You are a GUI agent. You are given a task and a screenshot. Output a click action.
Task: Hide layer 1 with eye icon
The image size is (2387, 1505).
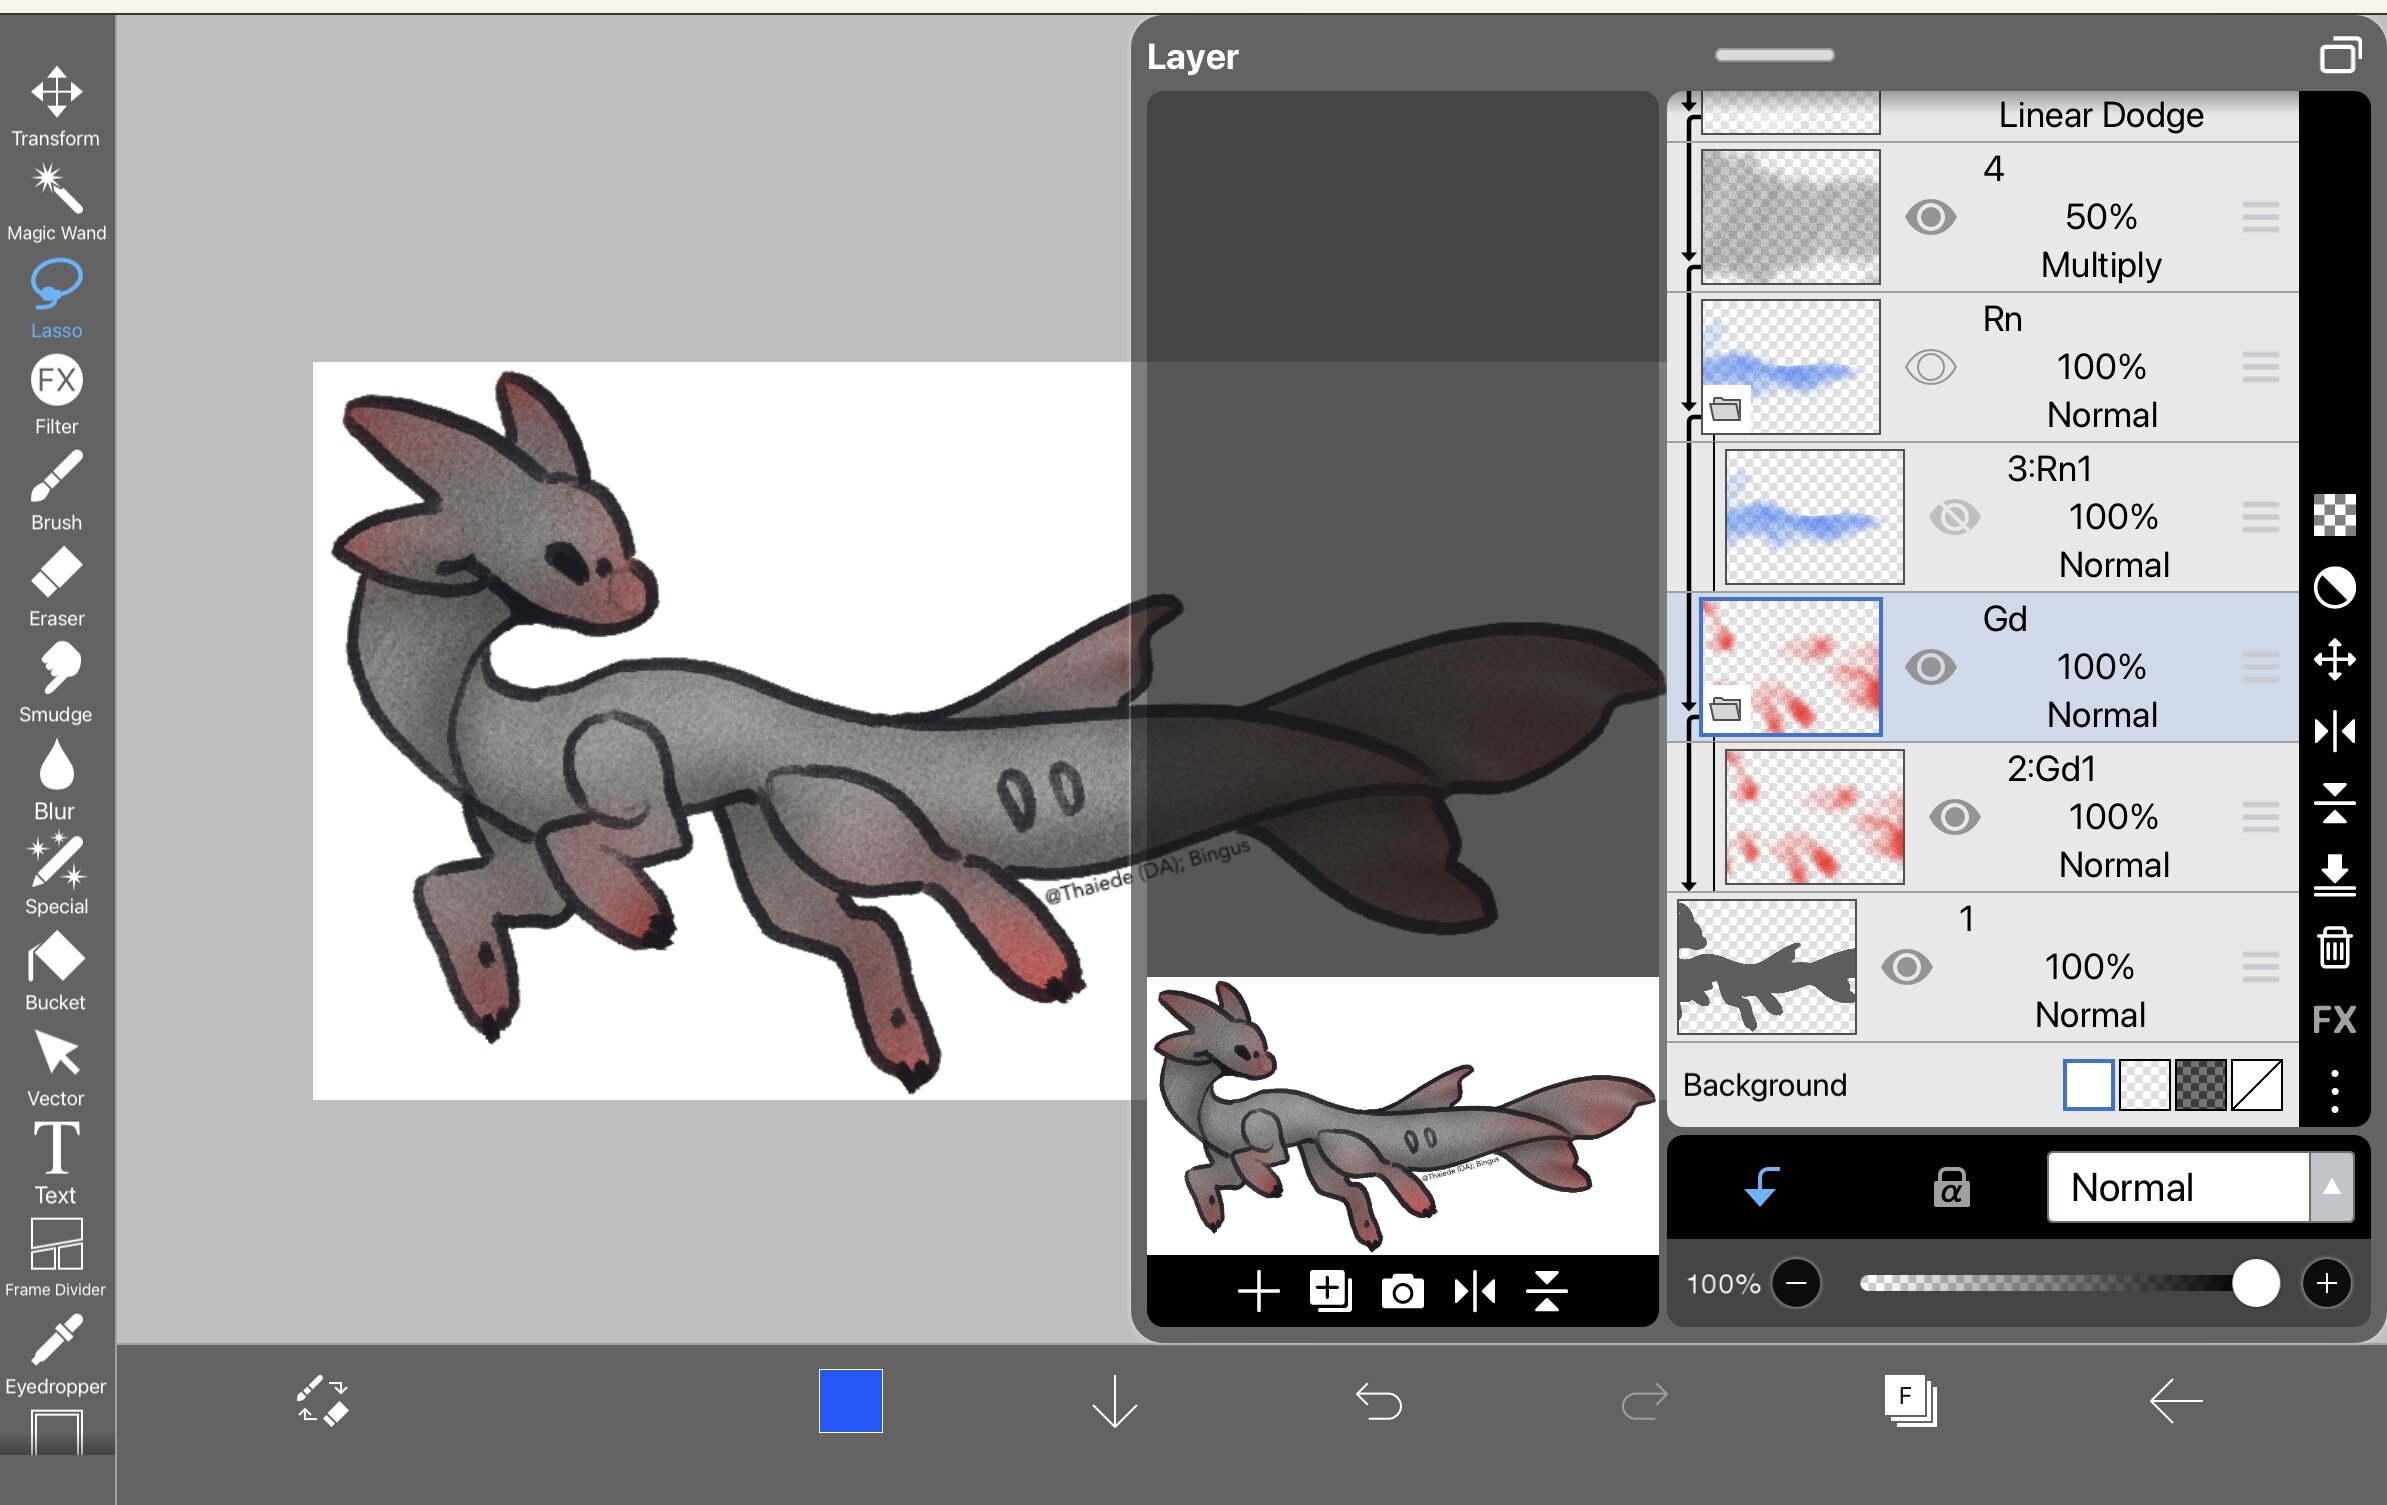coord(1906,967)
